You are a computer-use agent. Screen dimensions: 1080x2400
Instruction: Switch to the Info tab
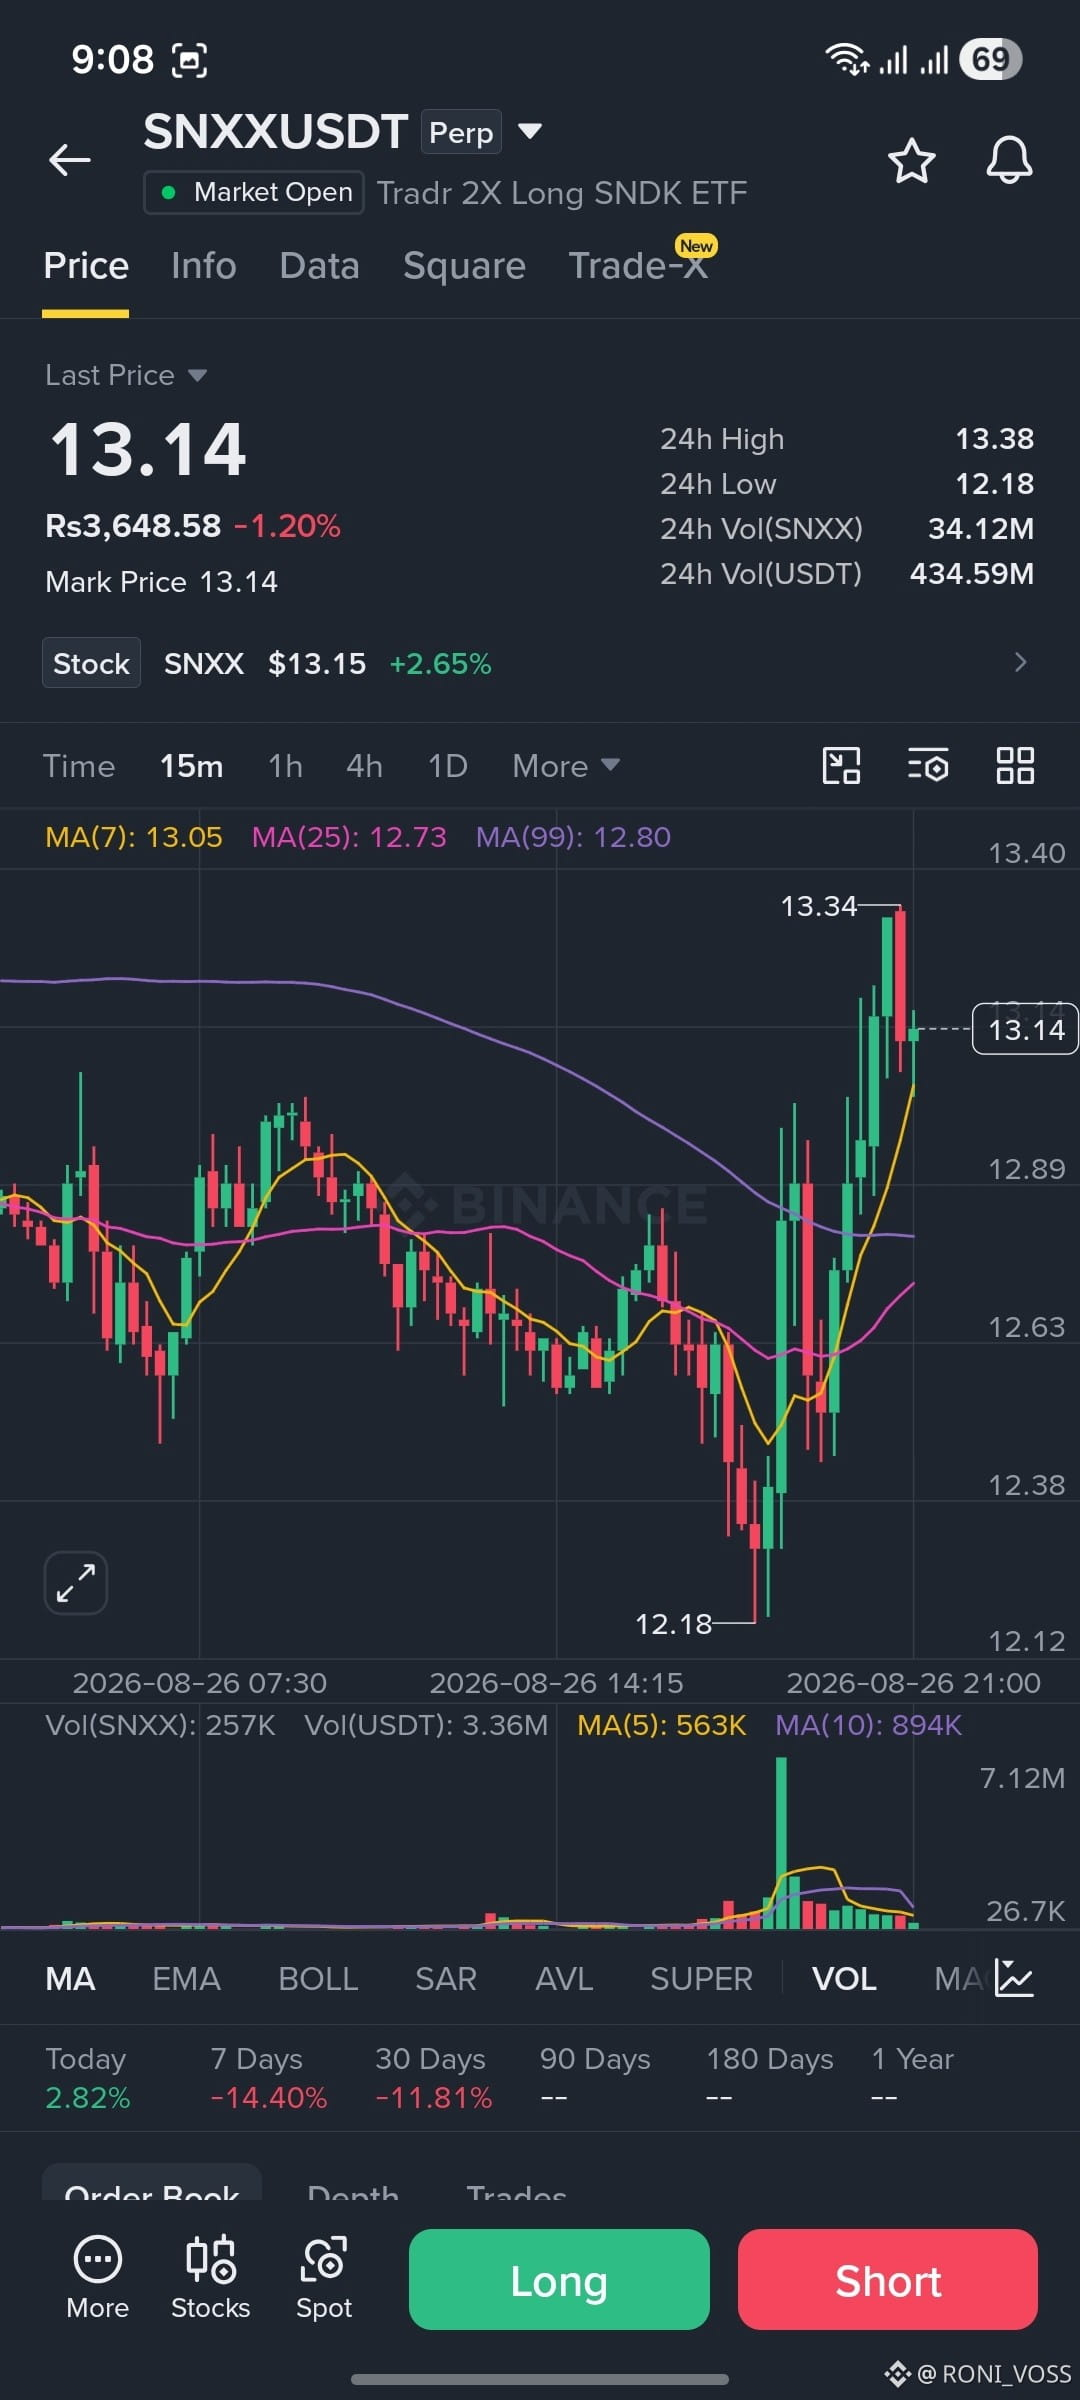tap(204, 266)
